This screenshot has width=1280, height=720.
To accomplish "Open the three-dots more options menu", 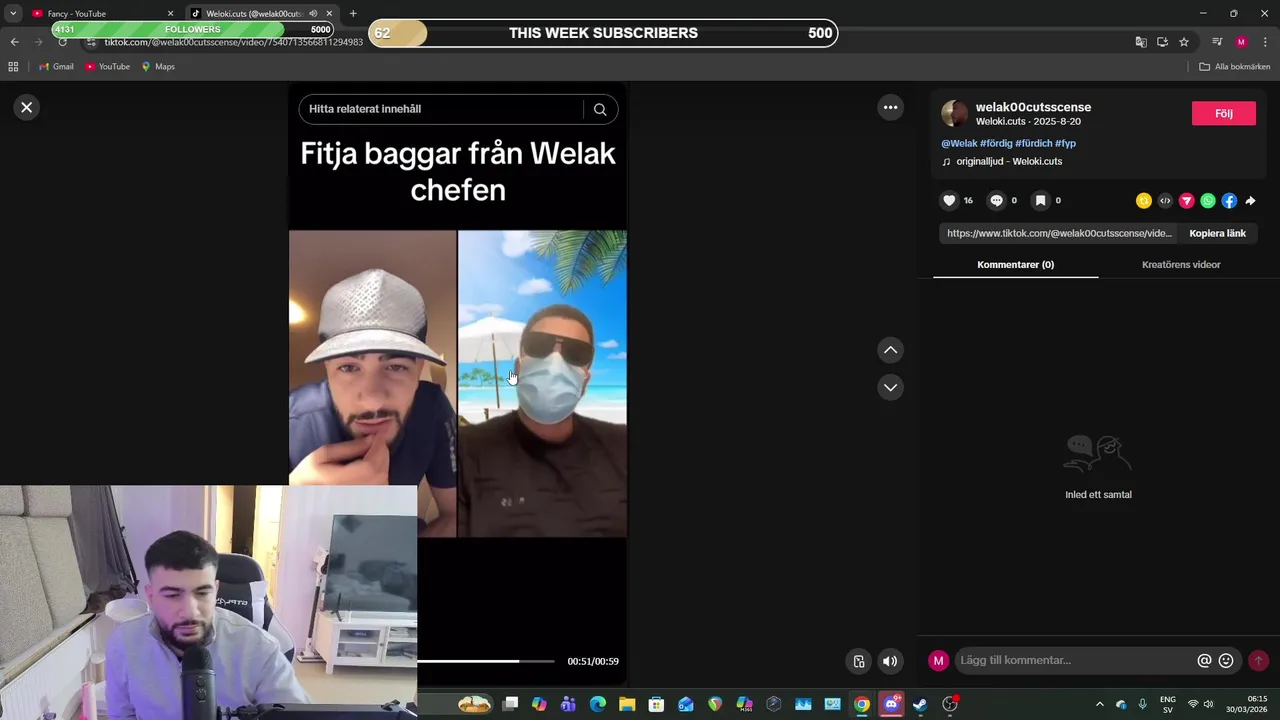I will click(890, 107).
